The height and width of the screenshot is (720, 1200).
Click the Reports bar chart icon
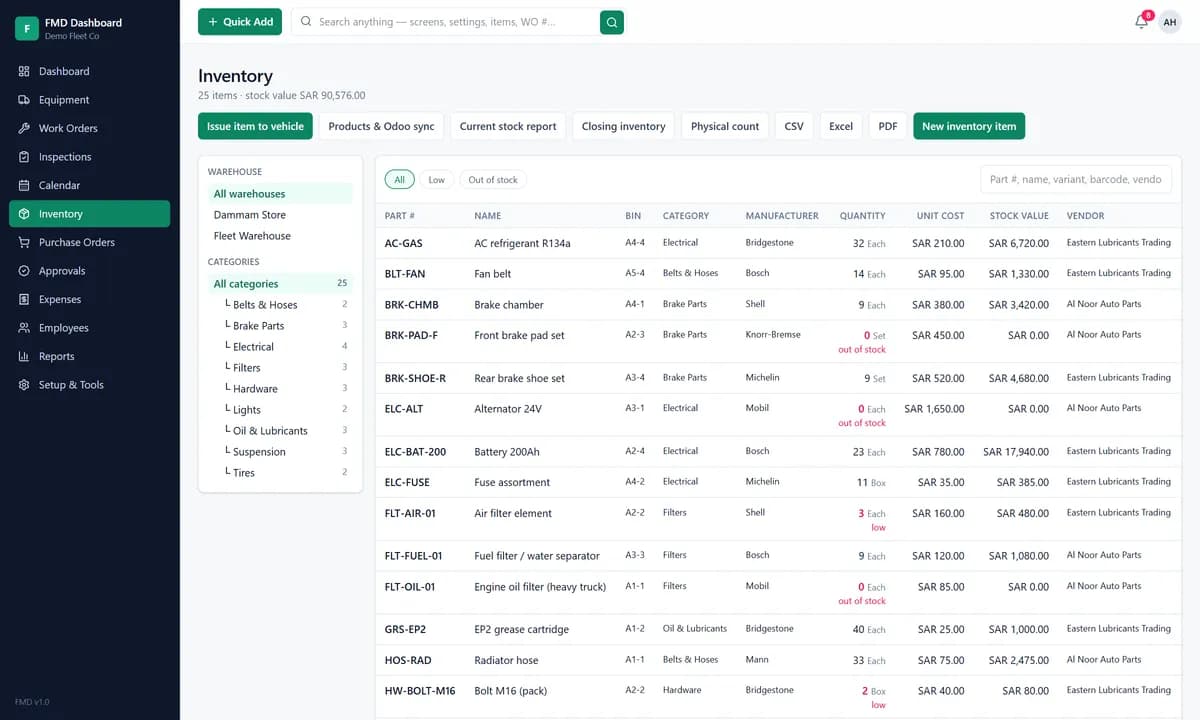pyautogui.click(x=24, y=357)
